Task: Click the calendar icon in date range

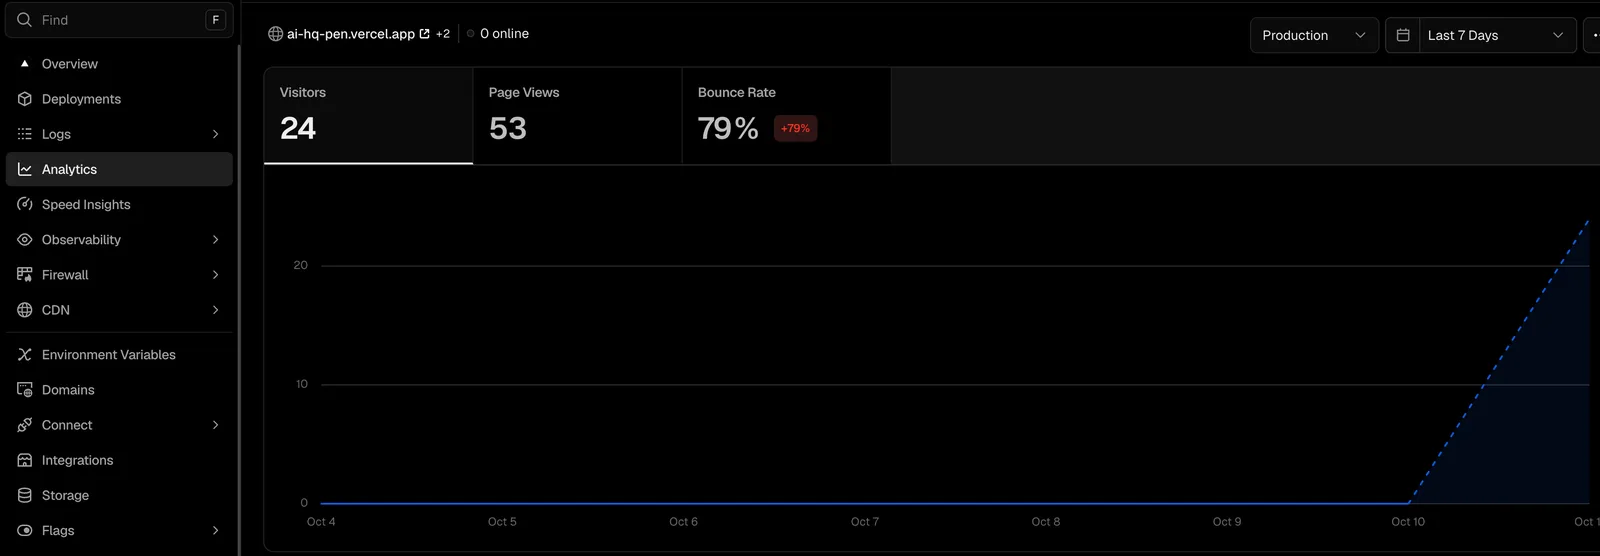Action: [1403, 35]
